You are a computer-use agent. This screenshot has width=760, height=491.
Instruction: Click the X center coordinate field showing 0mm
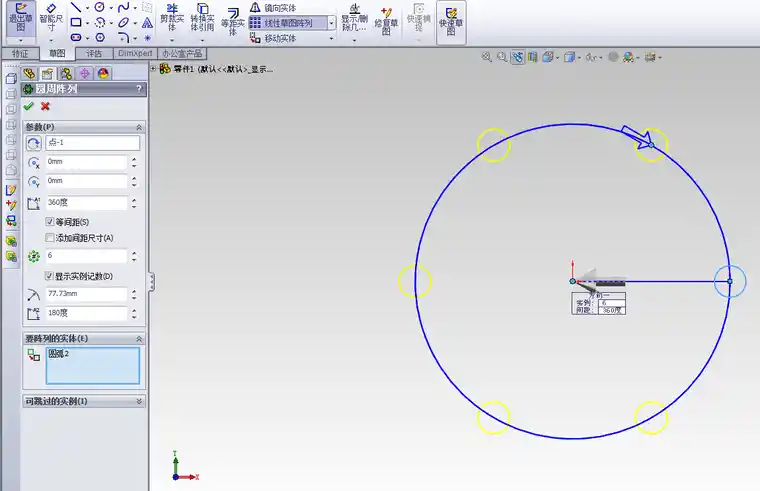pyautogui.click(x=86, y=161)
